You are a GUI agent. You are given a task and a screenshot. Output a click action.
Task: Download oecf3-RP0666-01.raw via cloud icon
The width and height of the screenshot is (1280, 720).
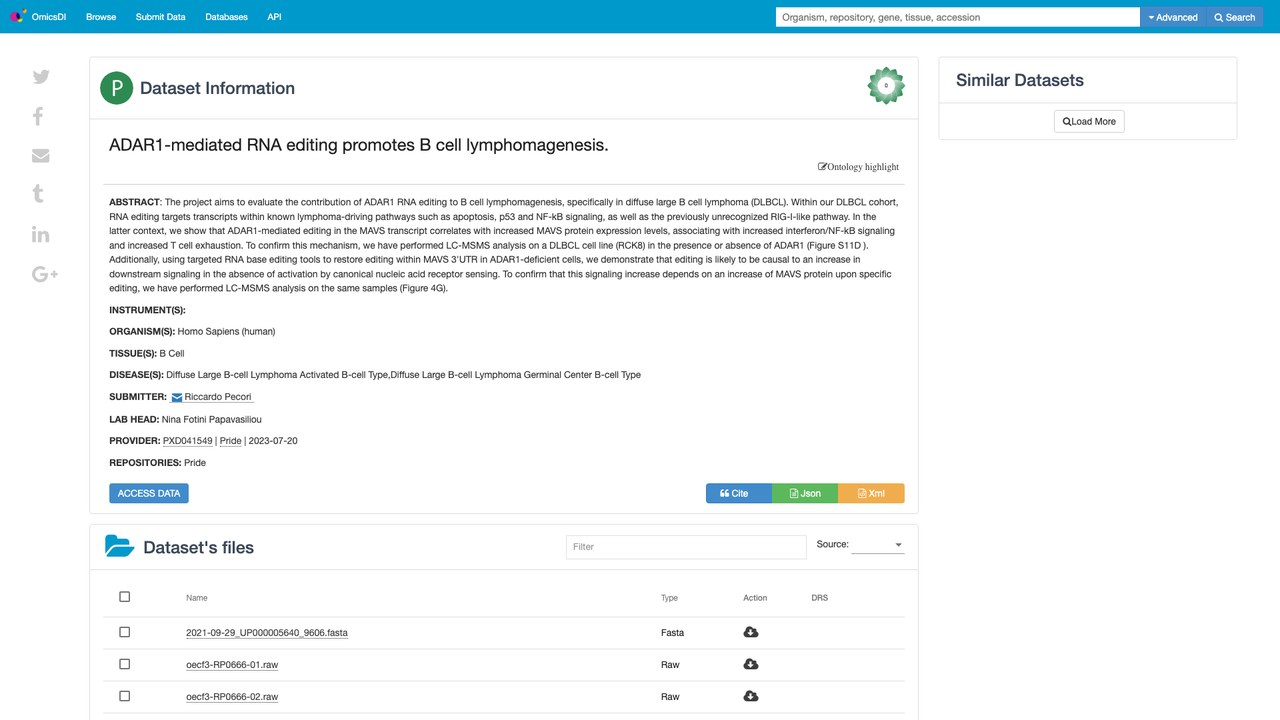751,664
